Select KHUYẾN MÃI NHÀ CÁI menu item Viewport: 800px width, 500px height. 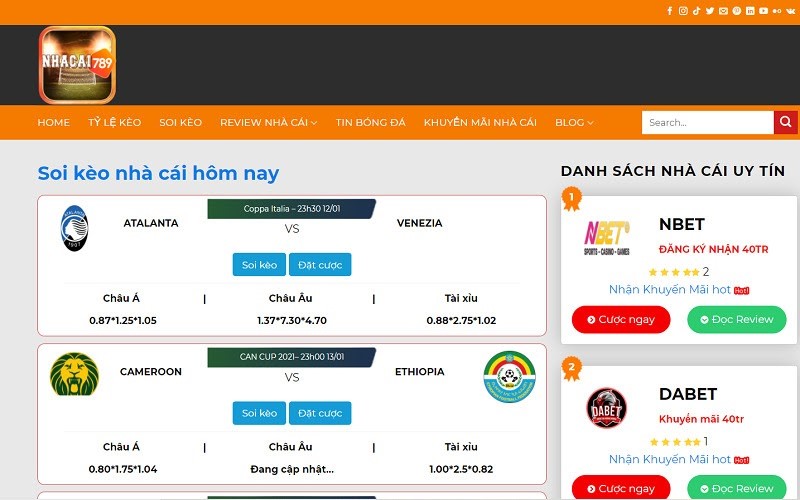pos(480,123)
